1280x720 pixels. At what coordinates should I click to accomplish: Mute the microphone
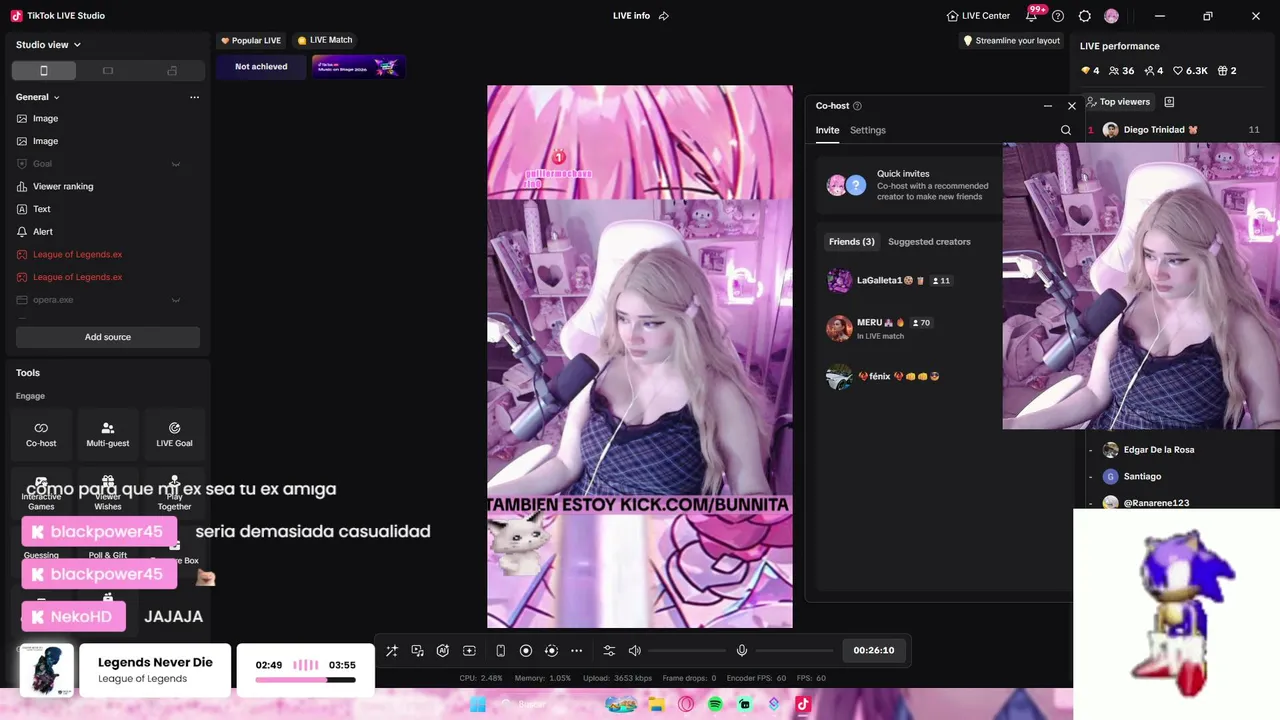pos(742,651)
